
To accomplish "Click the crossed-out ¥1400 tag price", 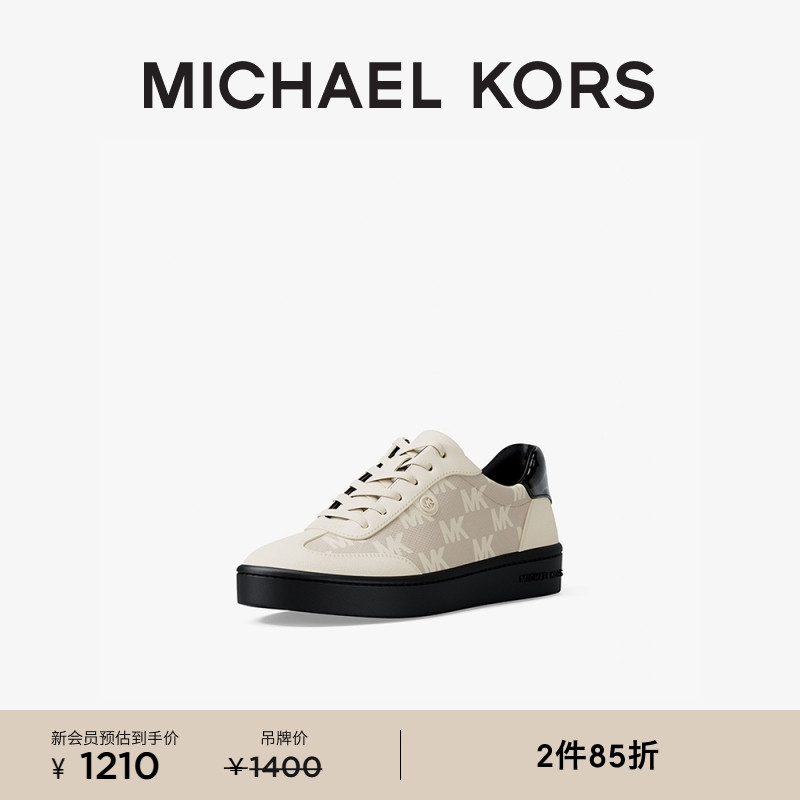I will [273, 767].
